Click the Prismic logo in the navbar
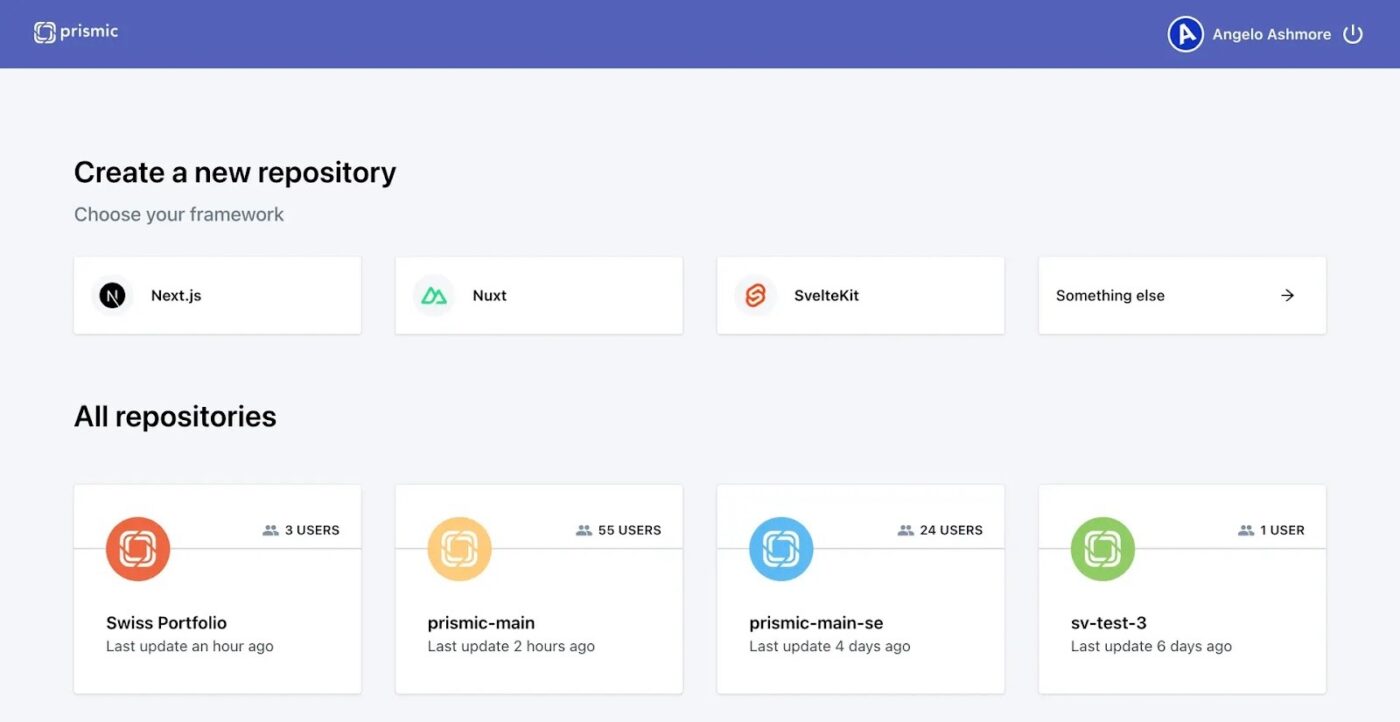The width and height of the screenshot is (1400, 722). (x=76, y=32)
